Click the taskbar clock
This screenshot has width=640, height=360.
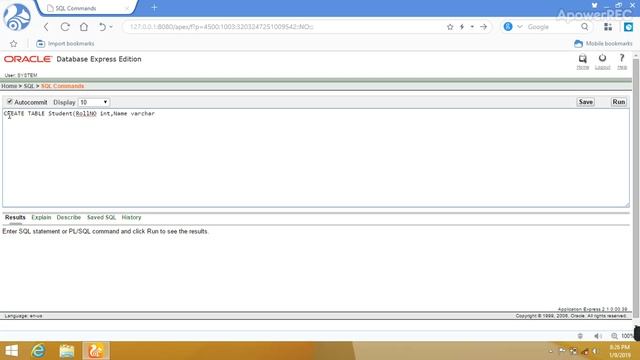(619, 351)
